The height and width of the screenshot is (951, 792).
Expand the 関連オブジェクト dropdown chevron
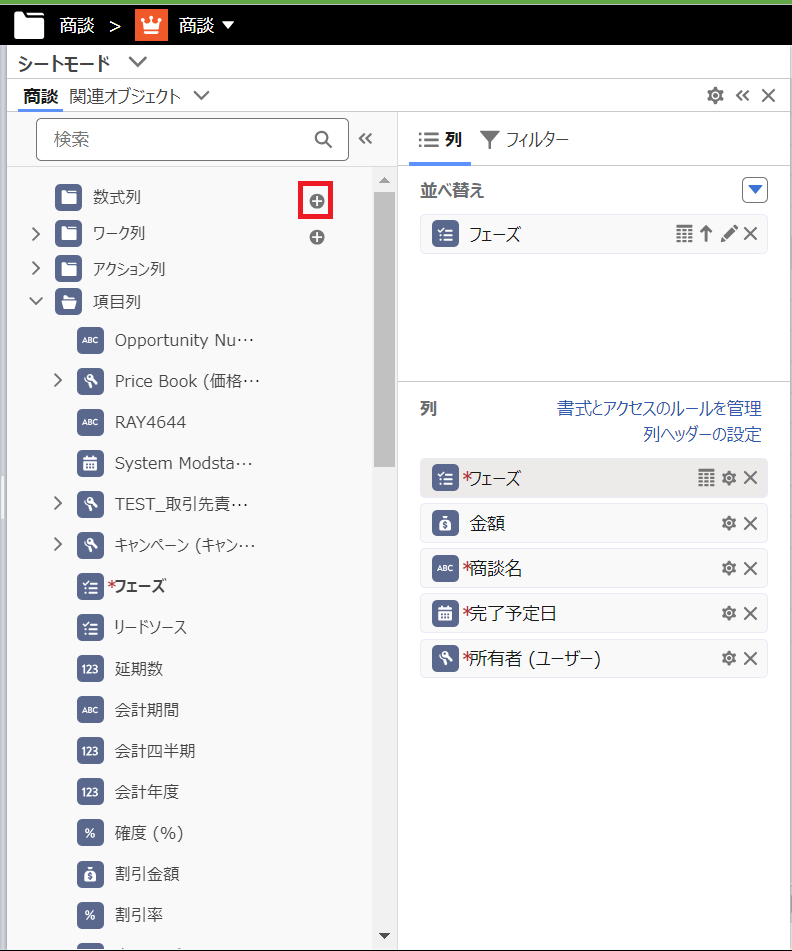point(201,96)
